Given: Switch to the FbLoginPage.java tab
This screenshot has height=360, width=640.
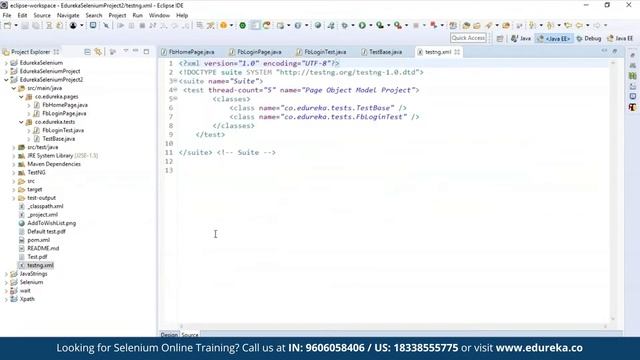Looking at the screenshot, I should click(x=256, y=52).
